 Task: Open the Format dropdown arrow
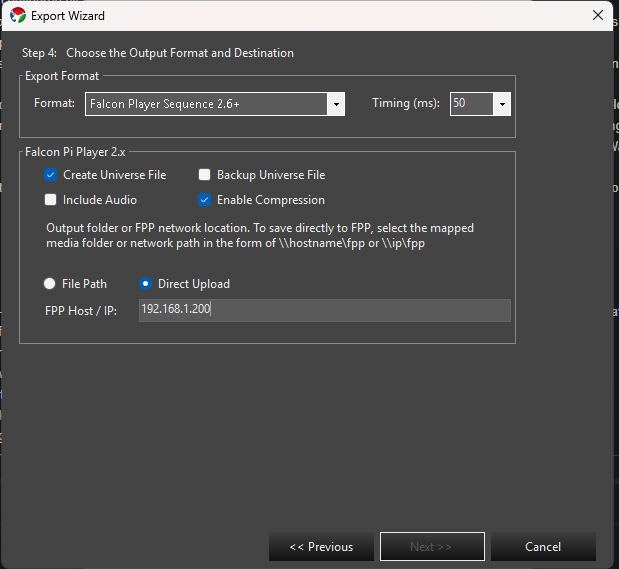pos(336,104)
